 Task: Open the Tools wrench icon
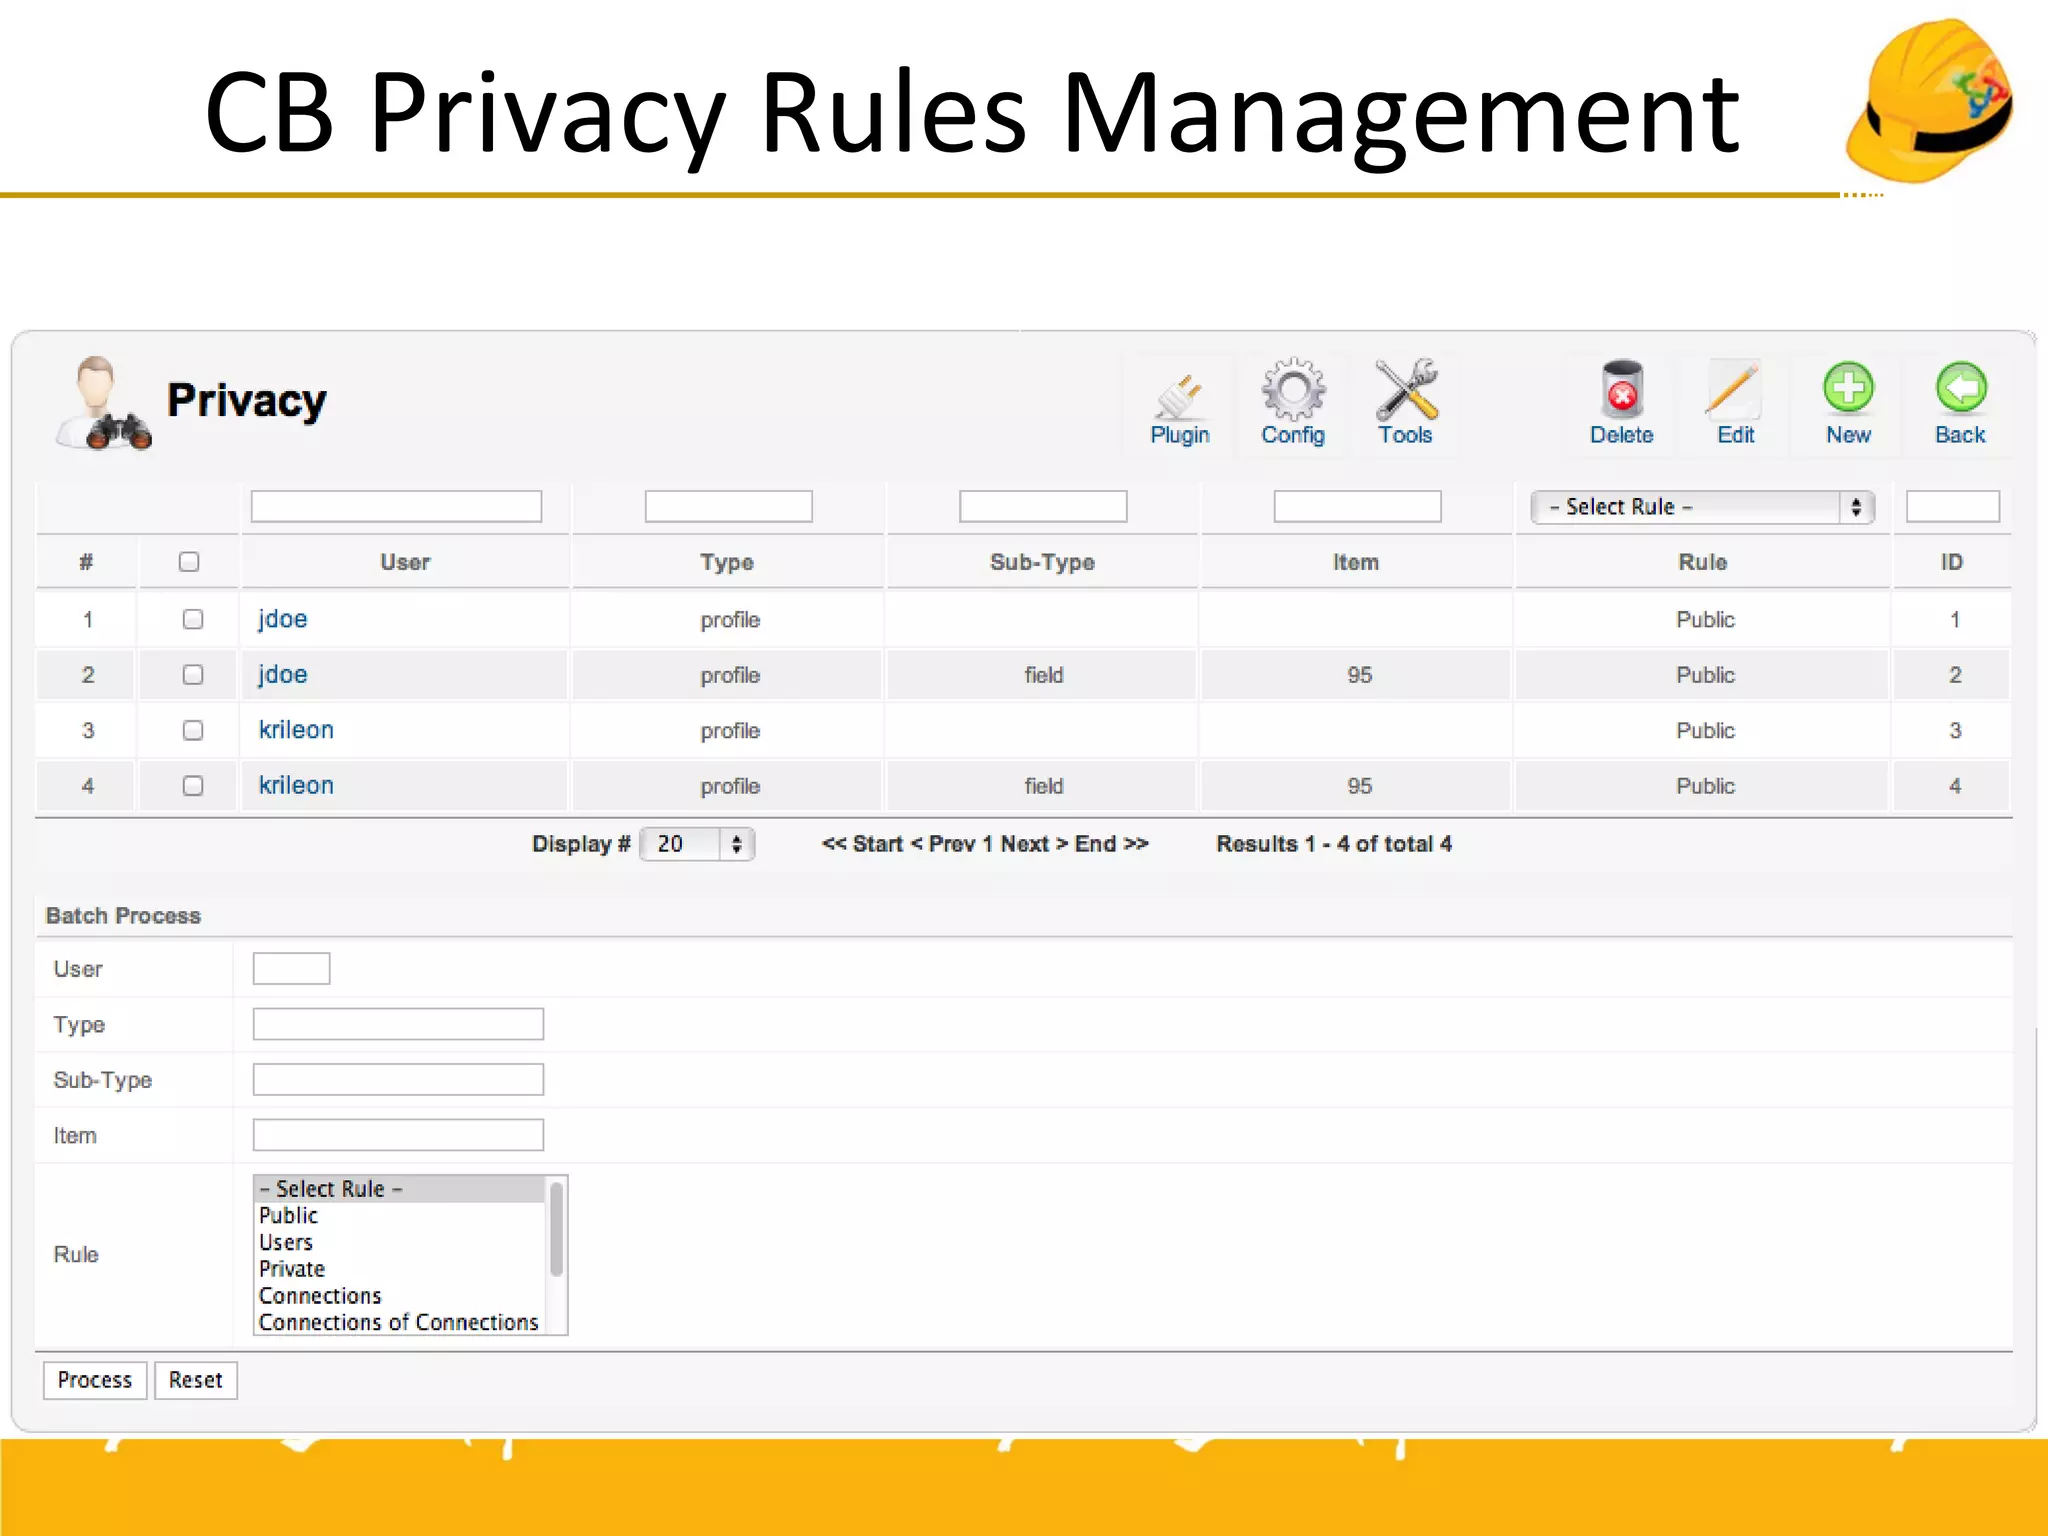click(1405, 403)
